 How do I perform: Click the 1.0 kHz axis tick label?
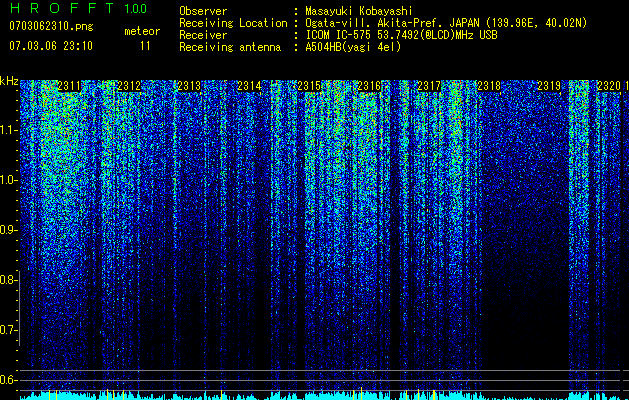click(x=8, y=180)
